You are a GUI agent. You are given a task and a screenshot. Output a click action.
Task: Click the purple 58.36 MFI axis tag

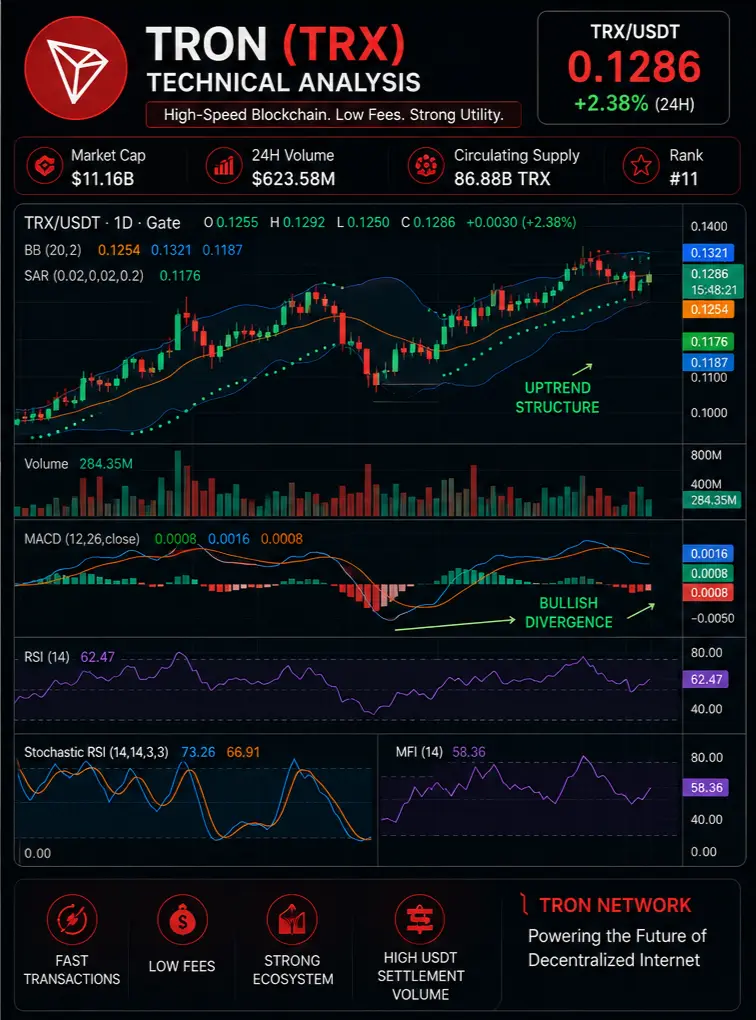[x=706, y=788]
